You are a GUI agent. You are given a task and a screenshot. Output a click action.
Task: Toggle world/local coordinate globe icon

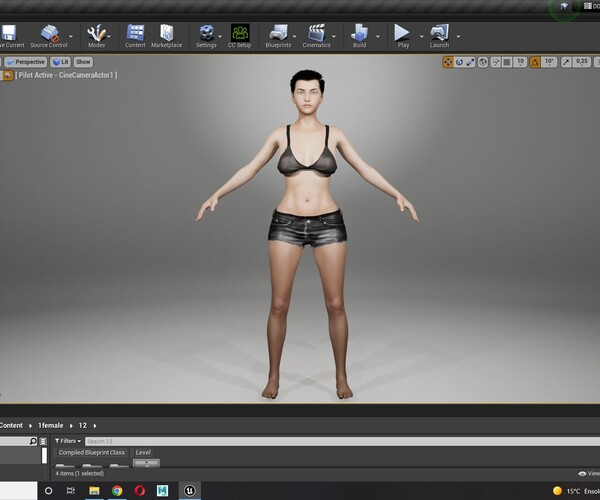483,62
